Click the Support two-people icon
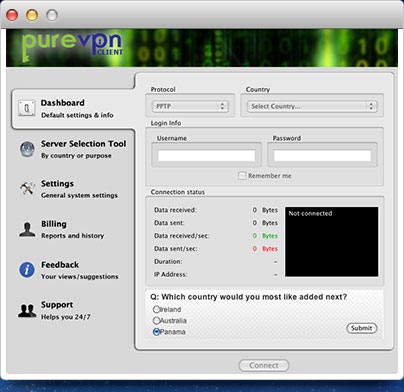This screenshot has width=404, height=392. [27, 310]
